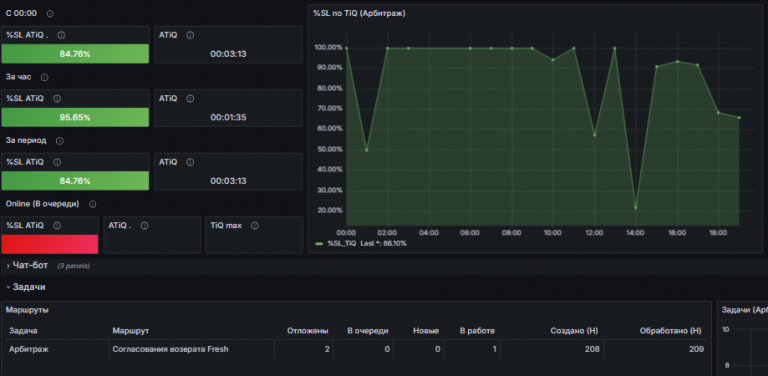Click the Арбитраж cell in the table
This screenshot has width=768, height=376.
[29, 349]
